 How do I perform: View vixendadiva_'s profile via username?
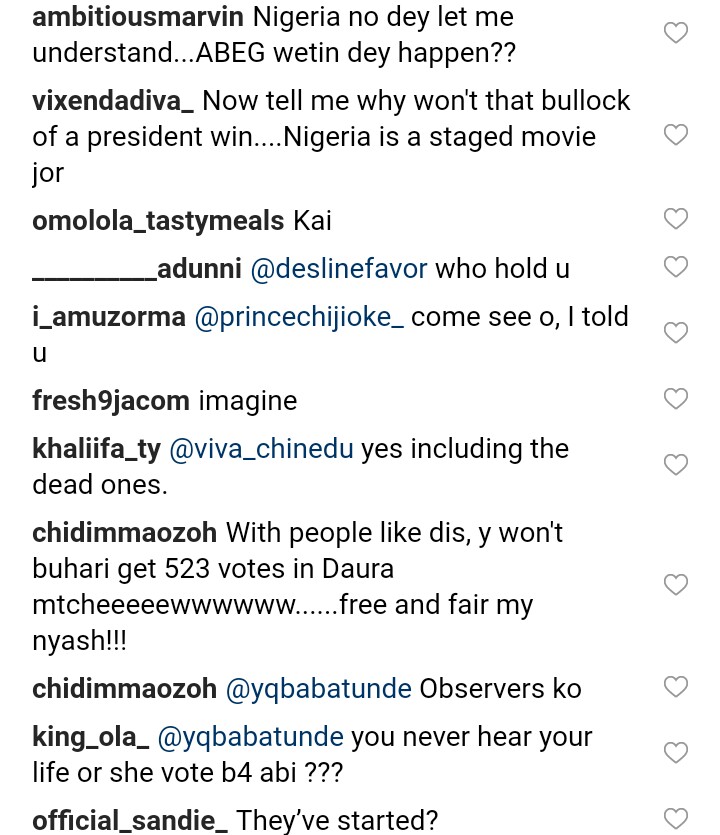[x=117, y=101]
